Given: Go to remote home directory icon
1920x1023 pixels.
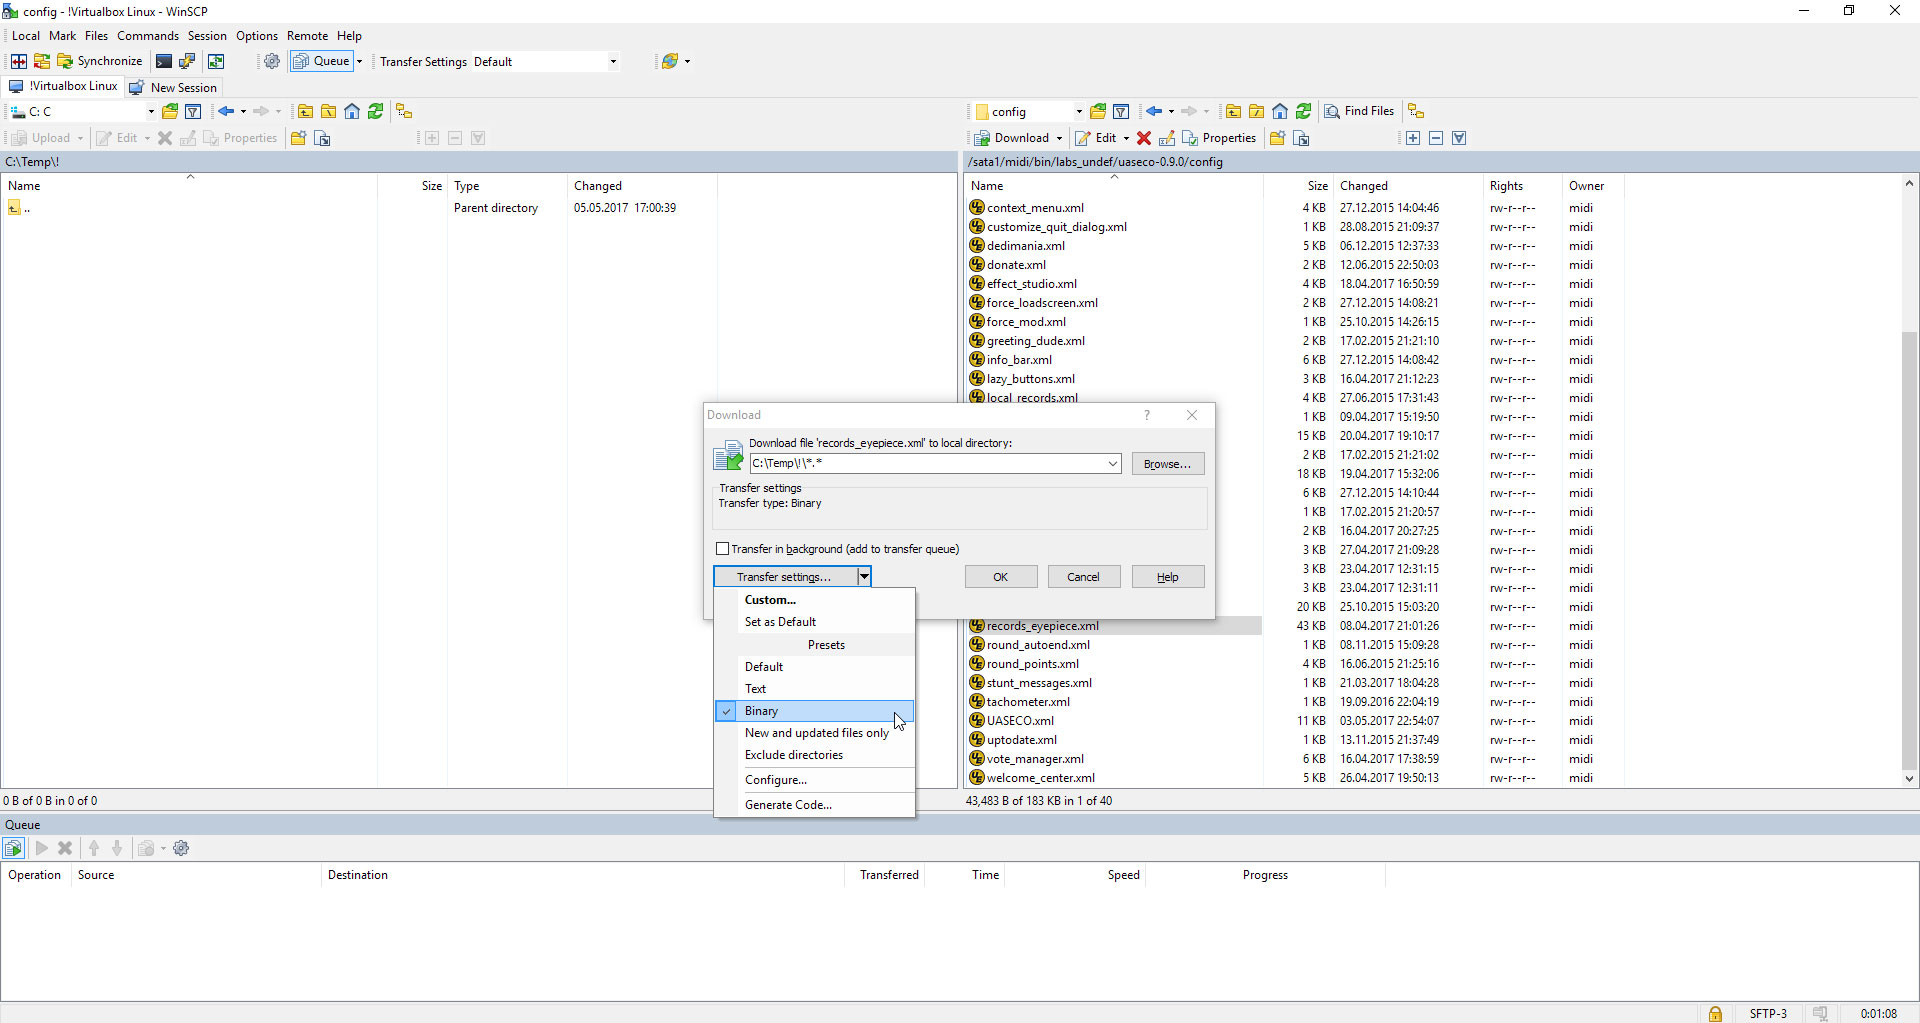Looking at the screenshot, I should pyautogui.click(x=1280, y=111).
